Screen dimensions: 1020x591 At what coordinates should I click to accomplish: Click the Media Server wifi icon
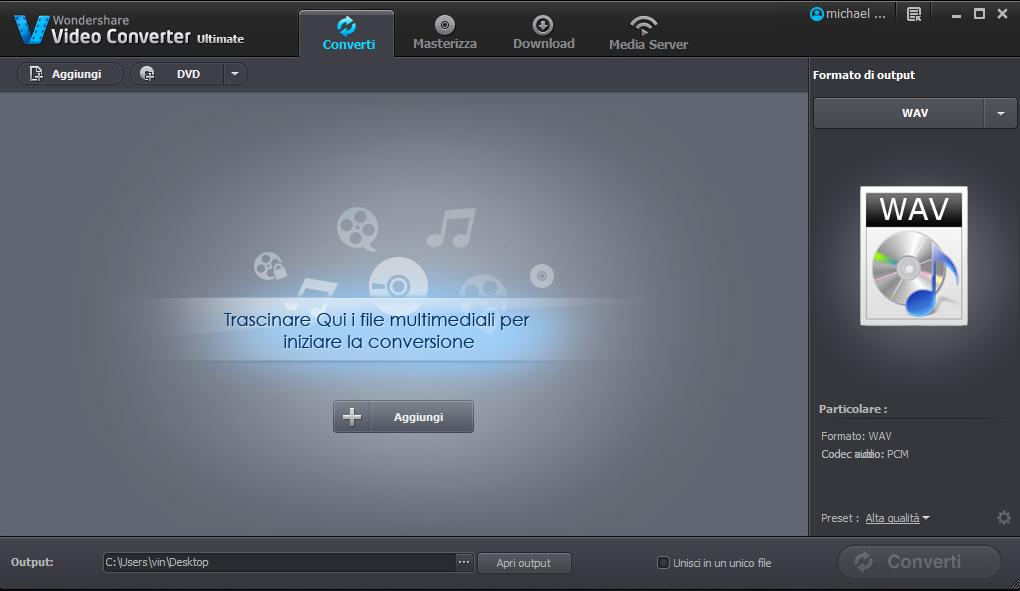click(x=643, y=25)
